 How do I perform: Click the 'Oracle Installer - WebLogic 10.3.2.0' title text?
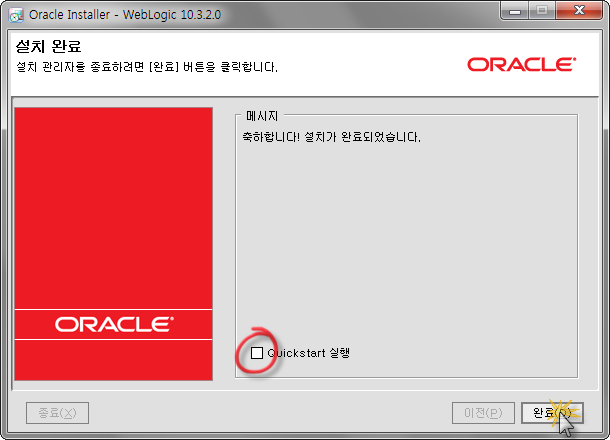pos(125,15)
